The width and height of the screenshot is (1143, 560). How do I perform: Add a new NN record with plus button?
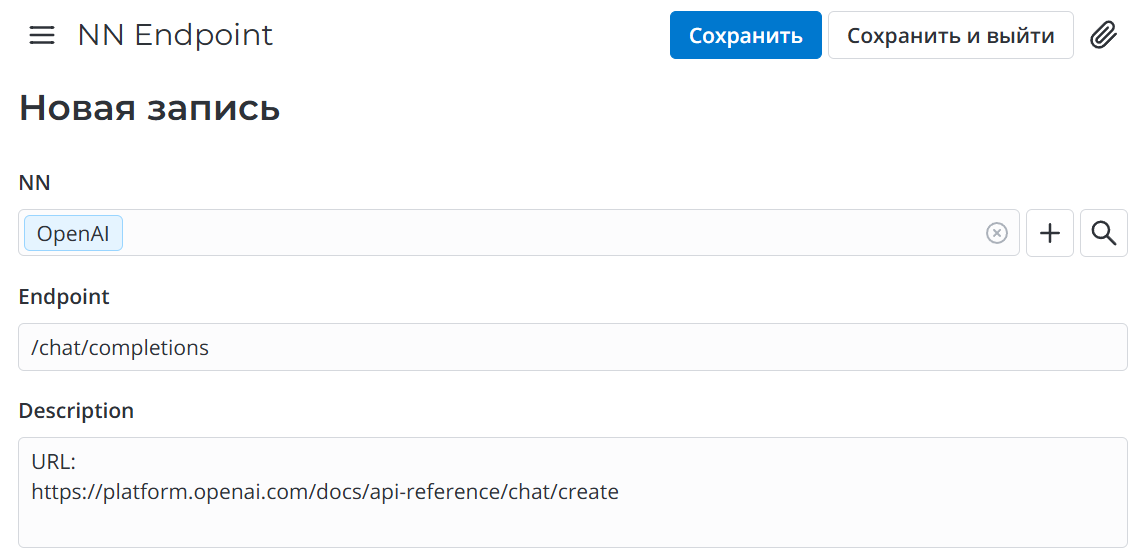[1050, 233]
